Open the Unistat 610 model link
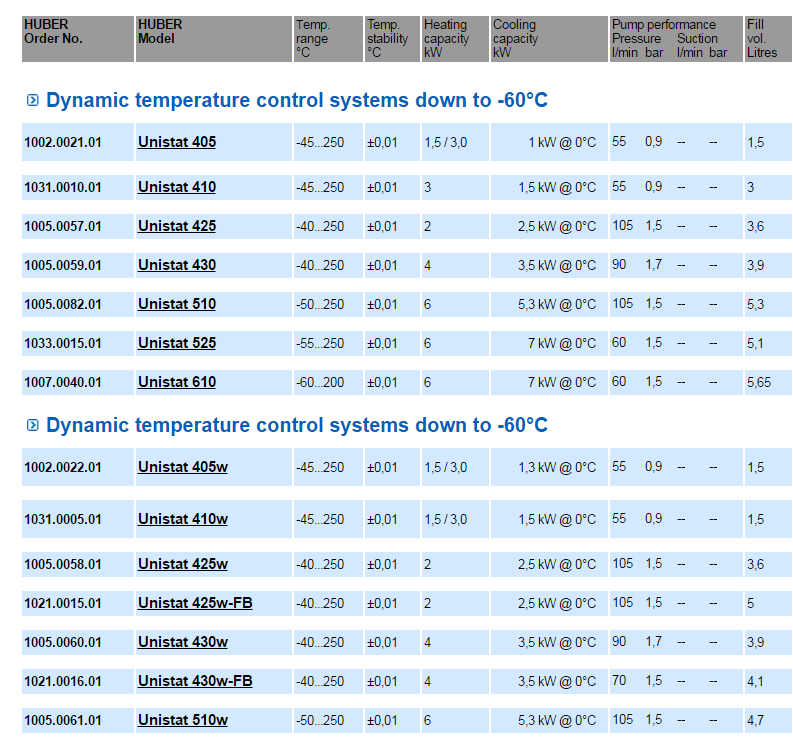 pyautogui.click(x=177, y=382)
